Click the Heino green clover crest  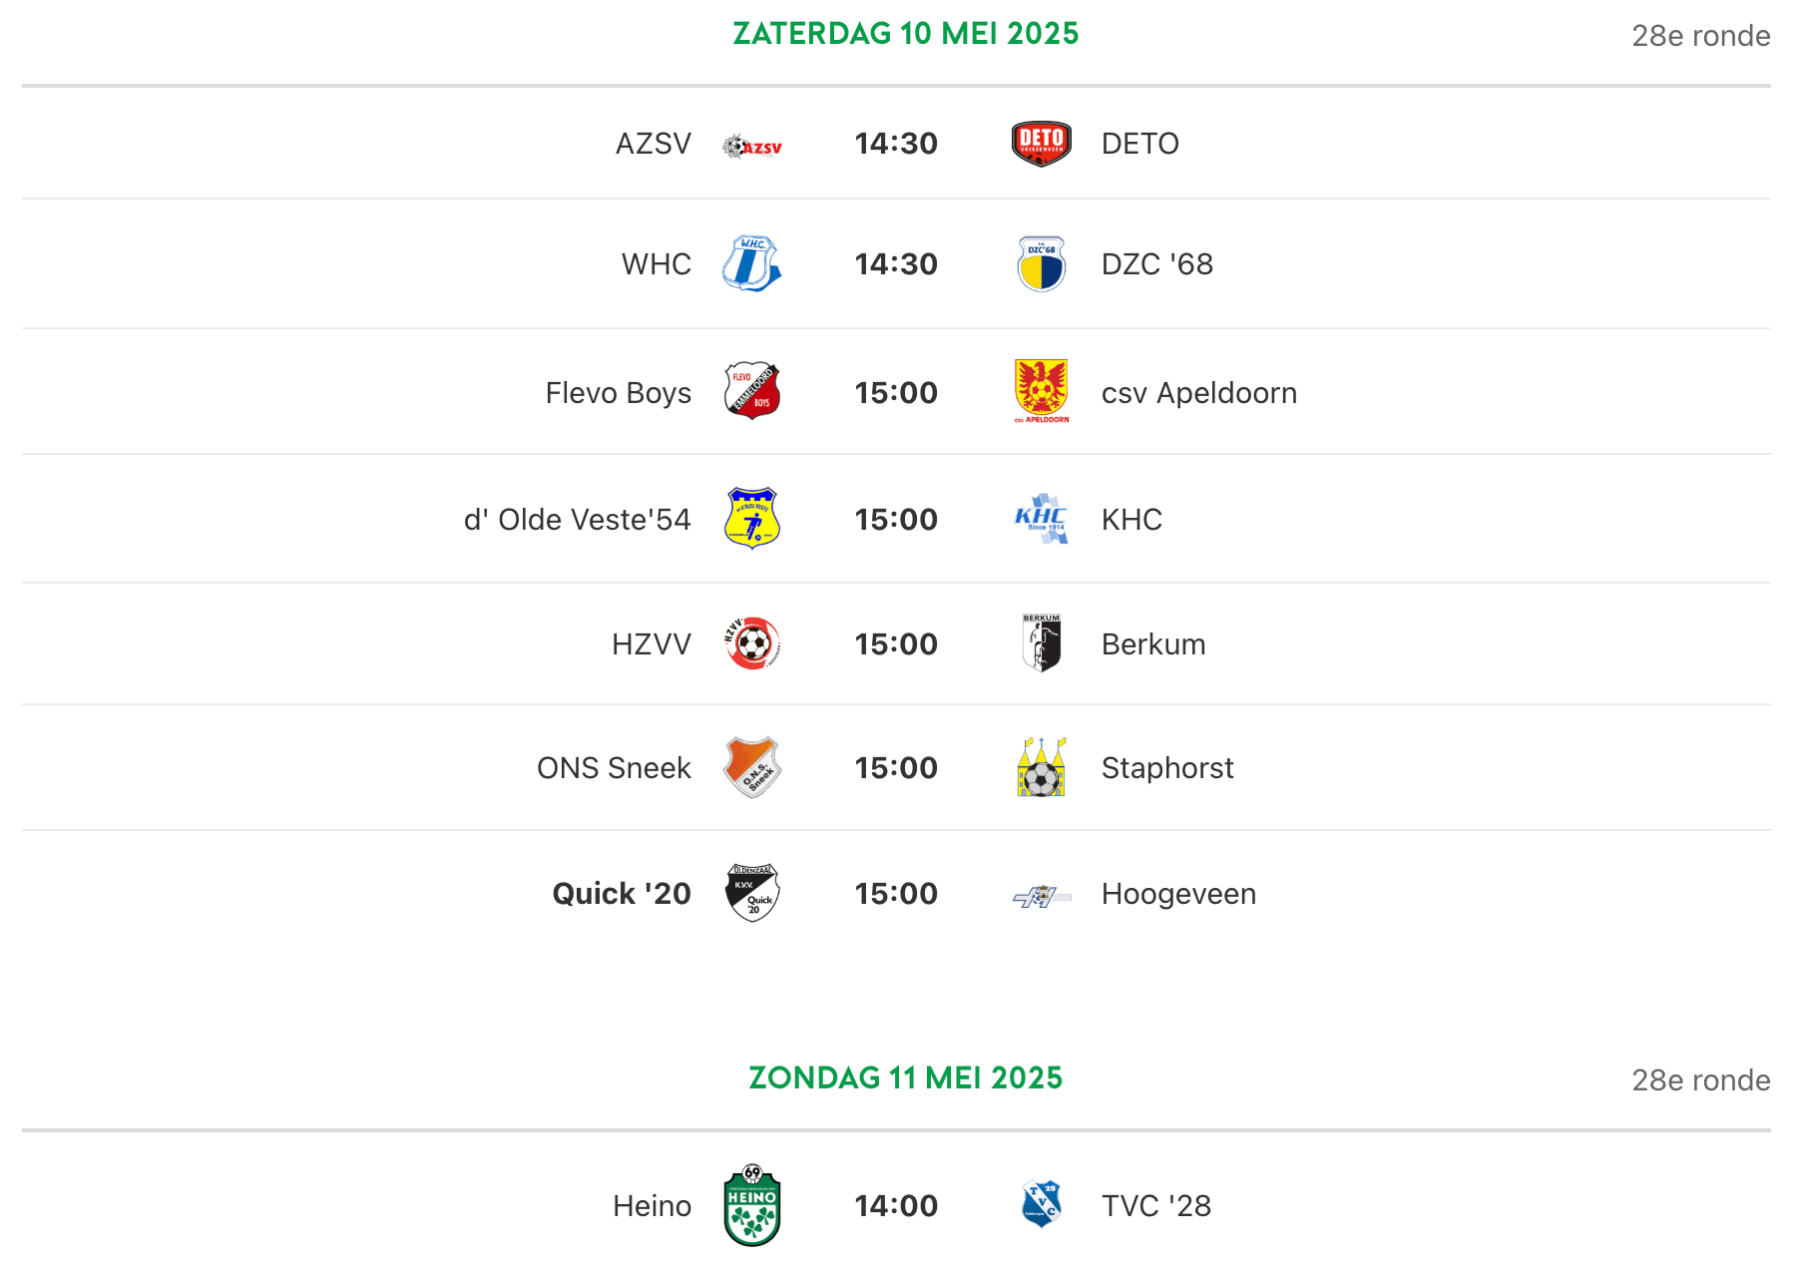pos(752,1205)
